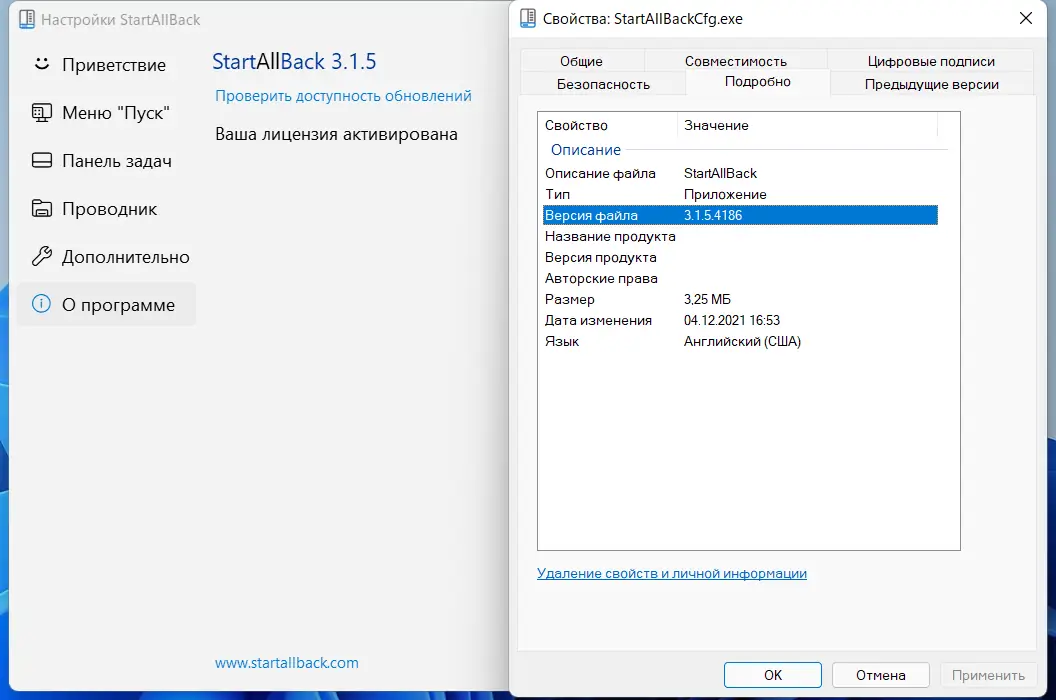Select the Версия продукта row
Image resolution: width=1056 pixels, height=700 pixels.
(x=740, y=257)
